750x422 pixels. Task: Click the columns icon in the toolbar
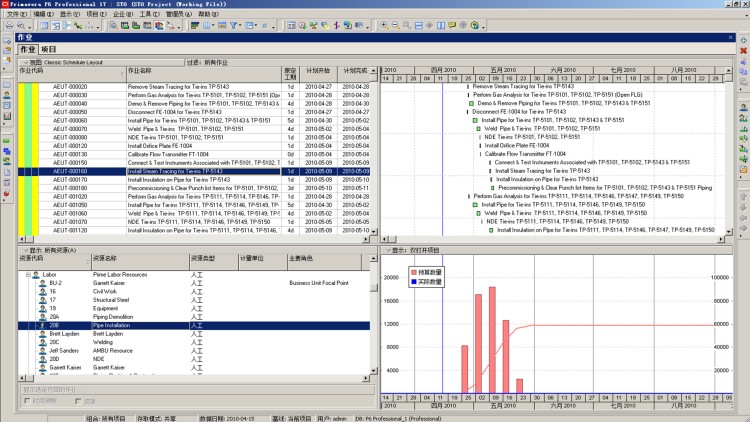(x=207, y=25)
